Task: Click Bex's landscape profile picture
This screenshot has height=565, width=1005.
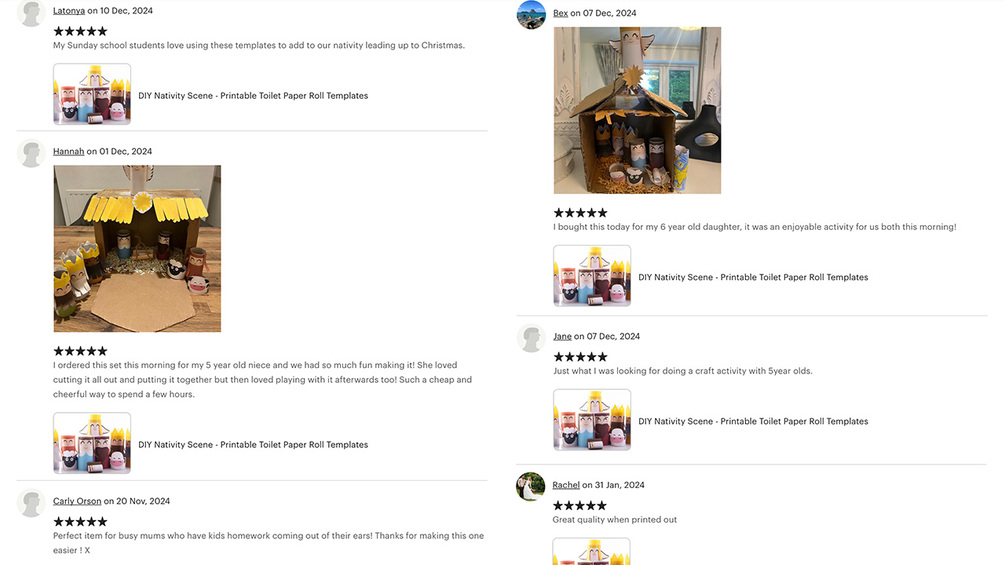Action: pos(531,15)
